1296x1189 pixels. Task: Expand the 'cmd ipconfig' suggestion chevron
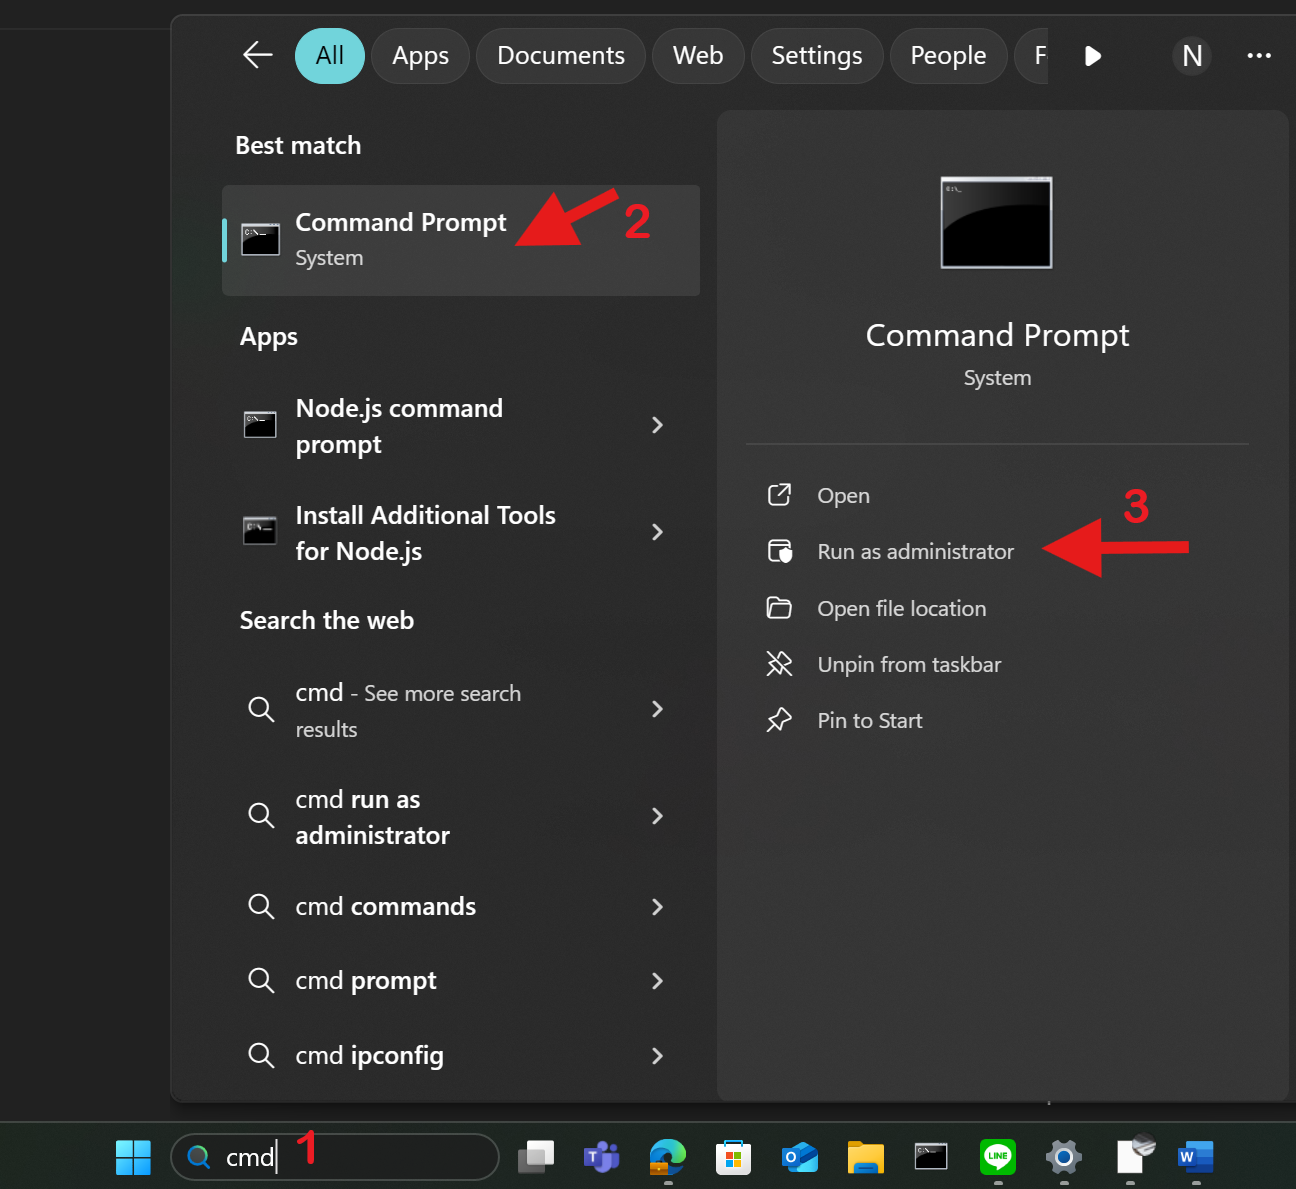click(657, 1056)
